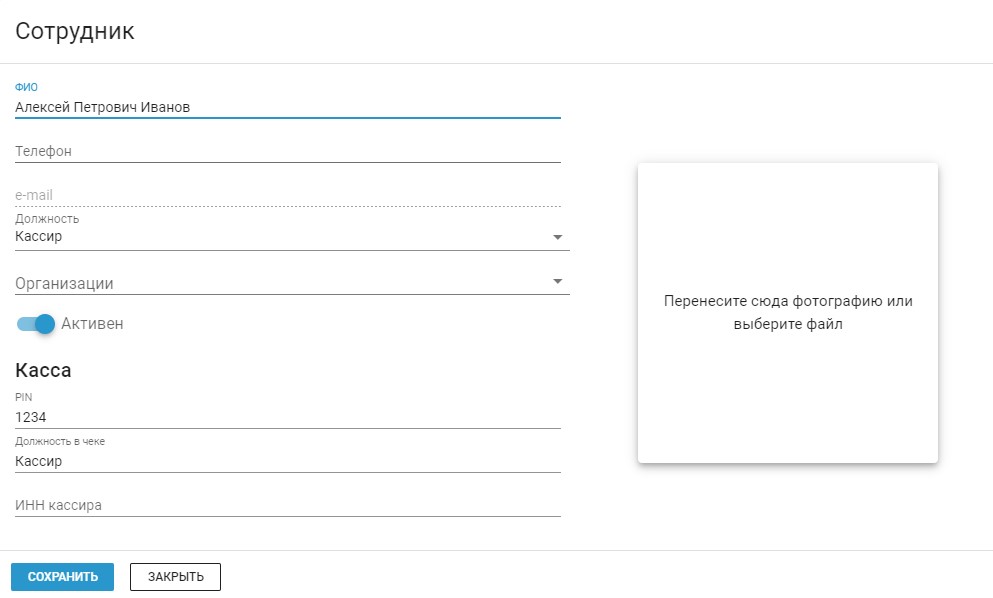This screenshot has height=598, width=993.
Task: Click the Должность dropdown arrow
Action: 557,237
